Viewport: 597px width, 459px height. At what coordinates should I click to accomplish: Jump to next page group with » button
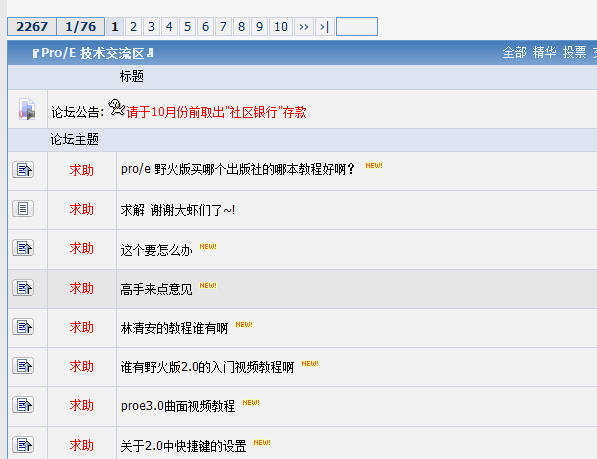pos(304,27)
